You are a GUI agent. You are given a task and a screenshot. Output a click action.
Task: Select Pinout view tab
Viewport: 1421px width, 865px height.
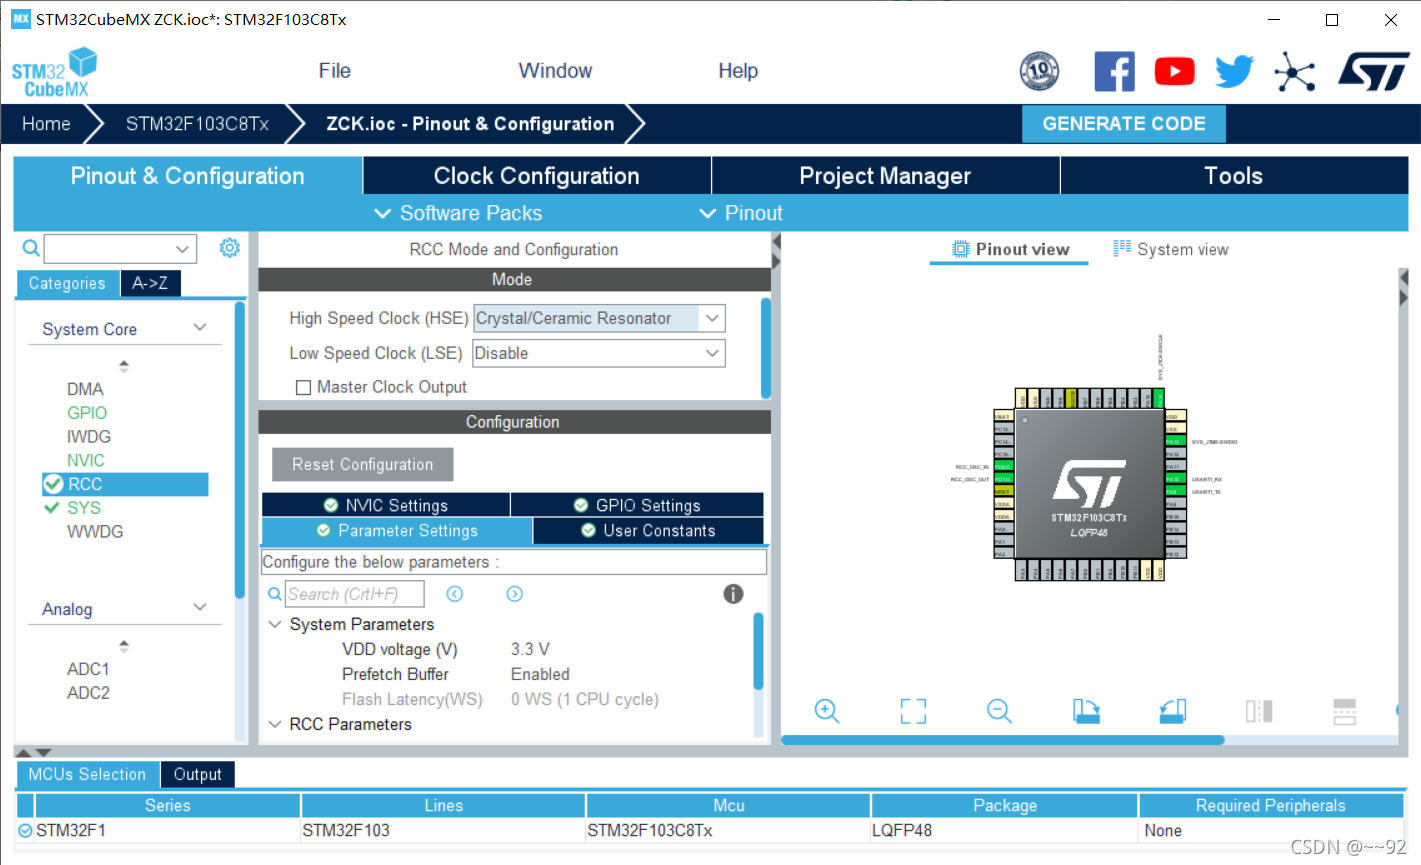(1010, 249)
